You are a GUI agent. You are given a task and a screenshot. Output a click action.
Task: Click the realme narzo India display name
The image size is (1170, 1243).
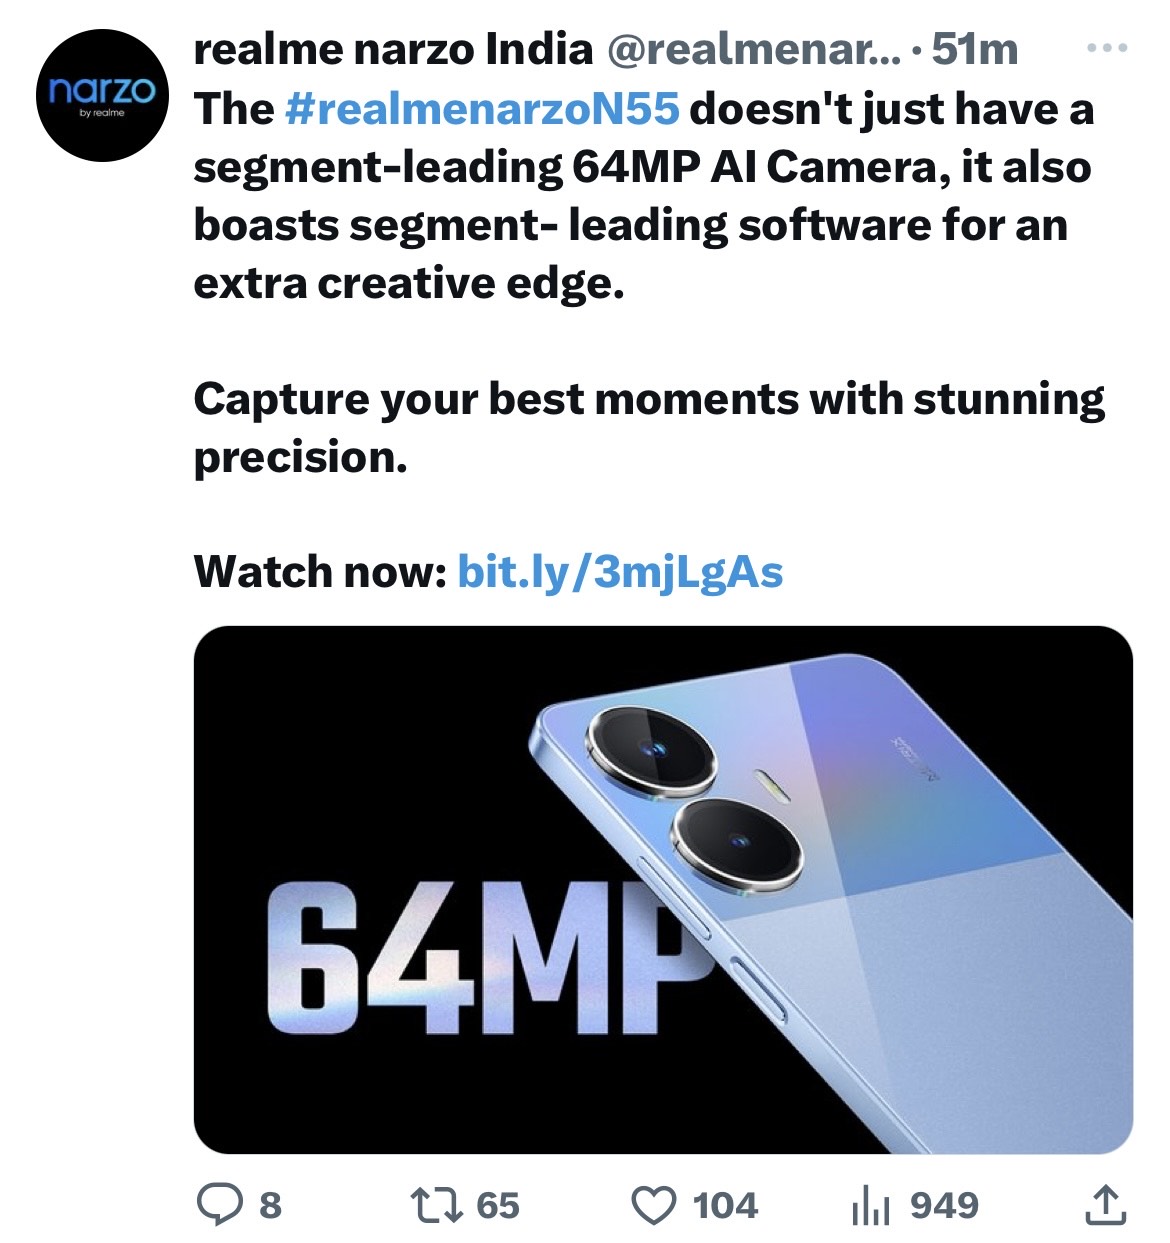click(x=393, y=49)
